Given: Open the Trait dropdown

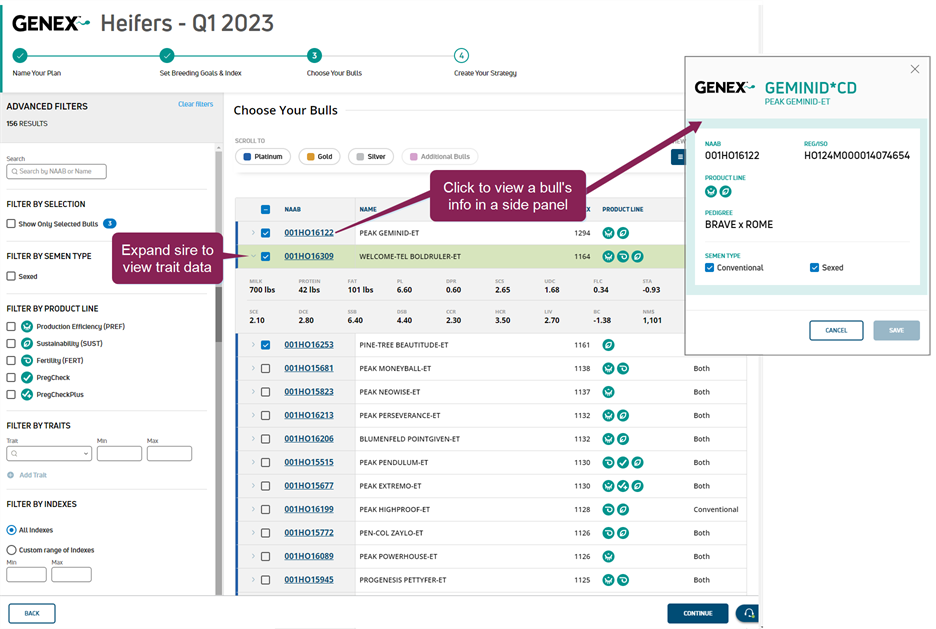Looking at the screenshot, I should 49,454.
